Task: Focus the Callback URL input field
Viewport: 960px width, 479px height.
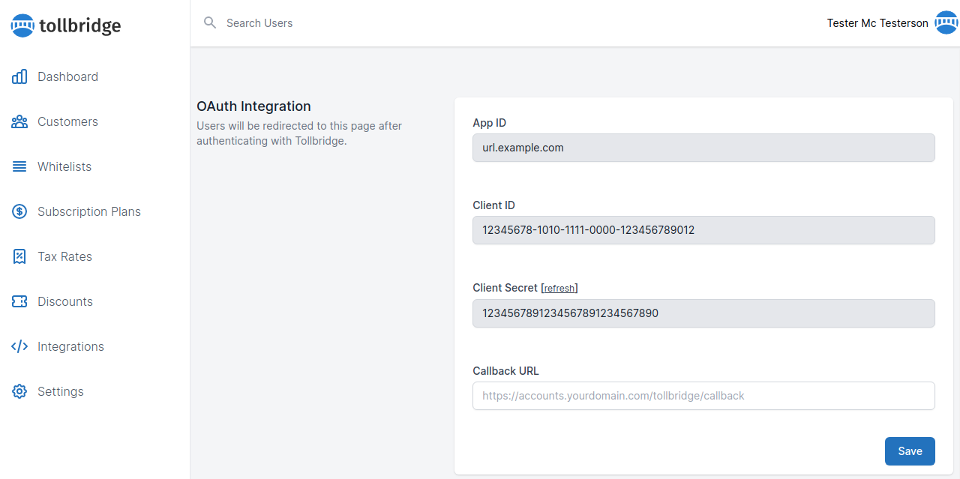Action: pyautogui.click(x=703, y=396)
